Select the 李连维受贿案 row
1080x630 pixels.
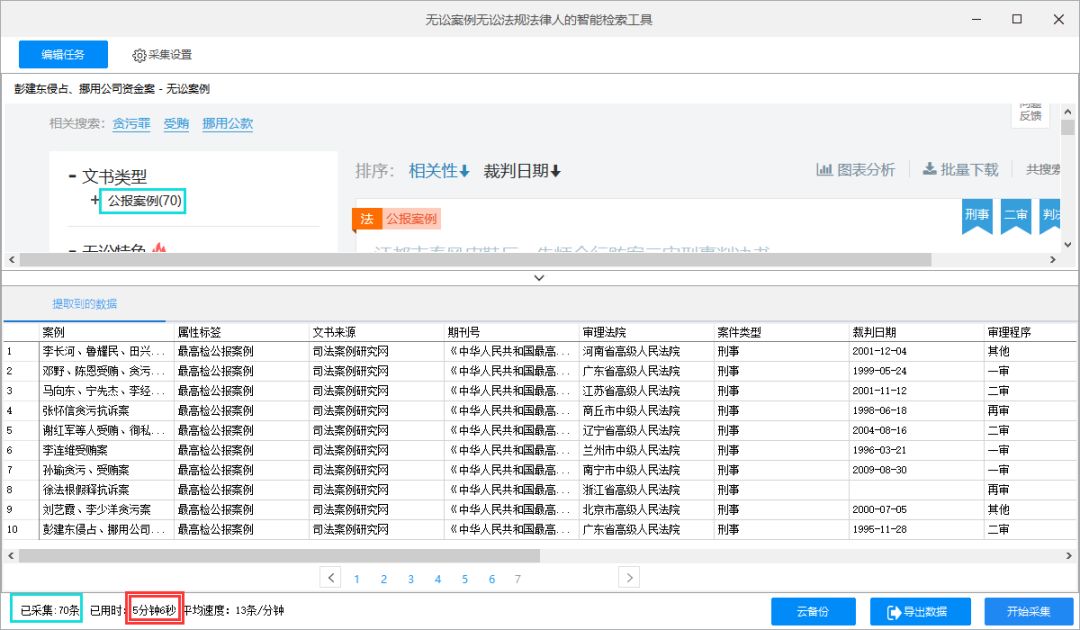539,450
